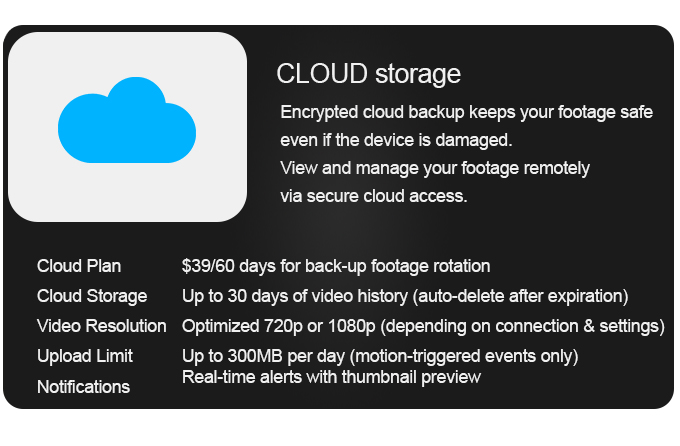Select the Cloud Storage label
Screen dimensions: 680x446
(x=92, y=296)
